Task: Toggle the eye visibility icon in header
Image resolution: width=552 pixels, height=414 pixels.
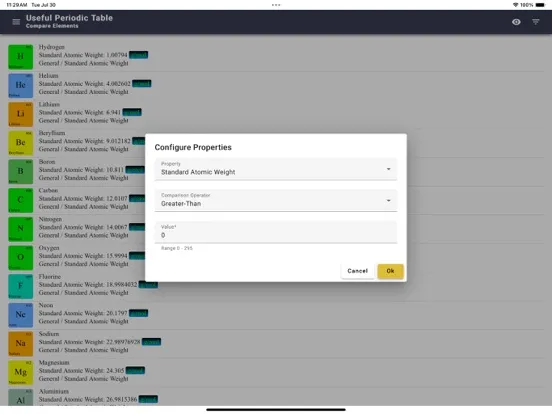Action: [516, 22]
